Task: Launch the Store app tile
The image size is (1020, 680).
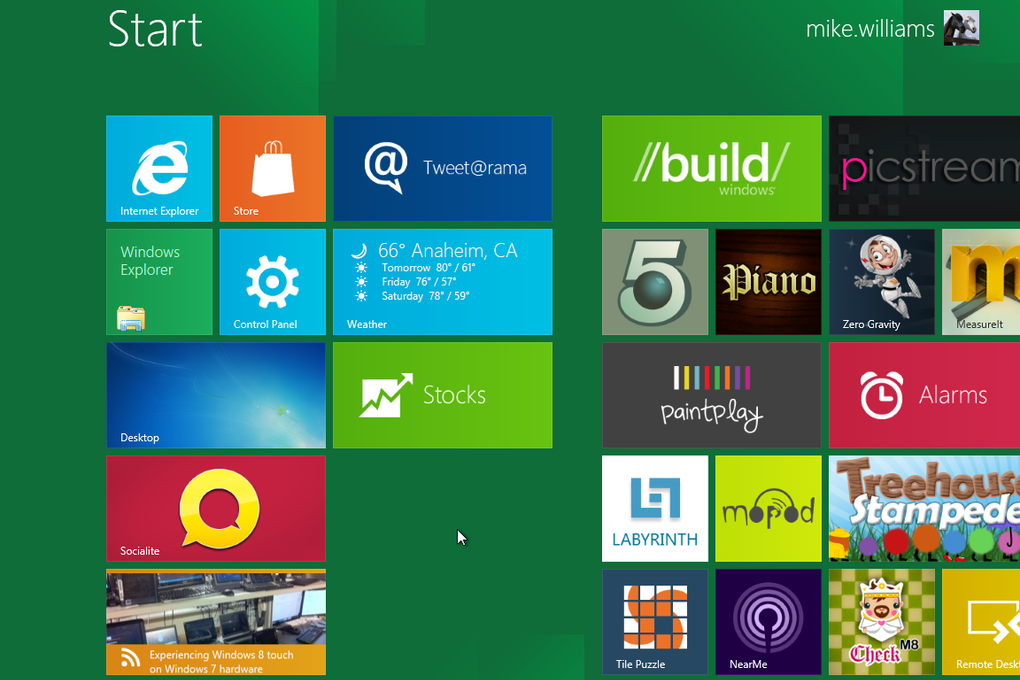Action: pos(273,169)
